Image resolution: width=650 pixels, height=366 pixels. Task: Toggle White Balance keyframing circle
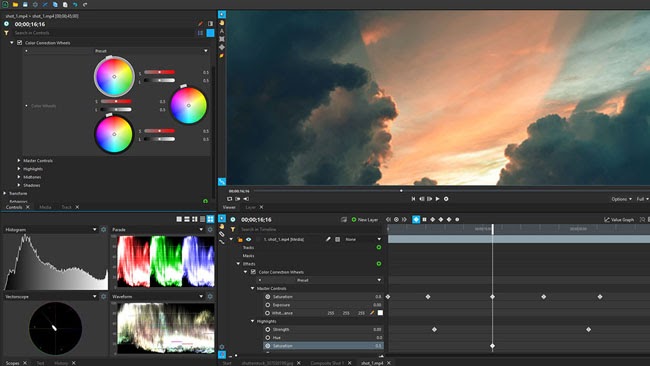268,313
